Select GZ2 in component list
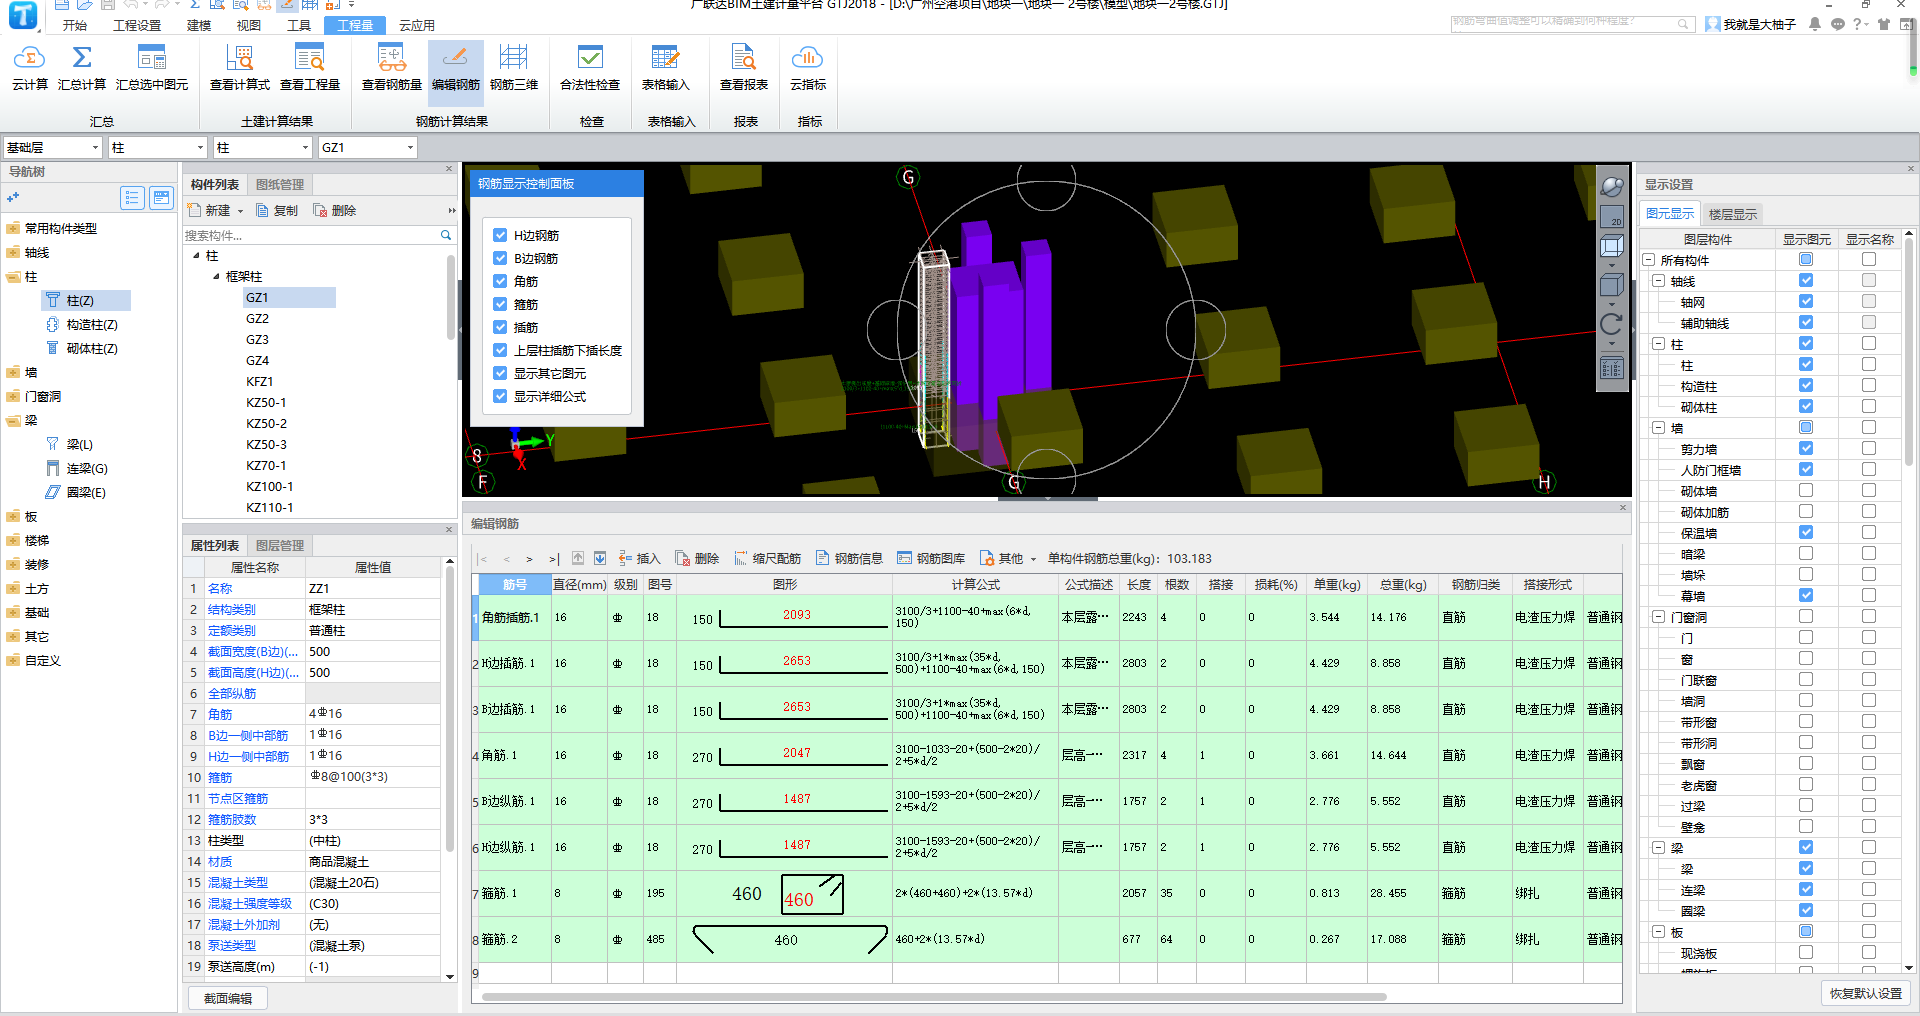Screen dimensions: 1920x1016 (x=257, y=318)
